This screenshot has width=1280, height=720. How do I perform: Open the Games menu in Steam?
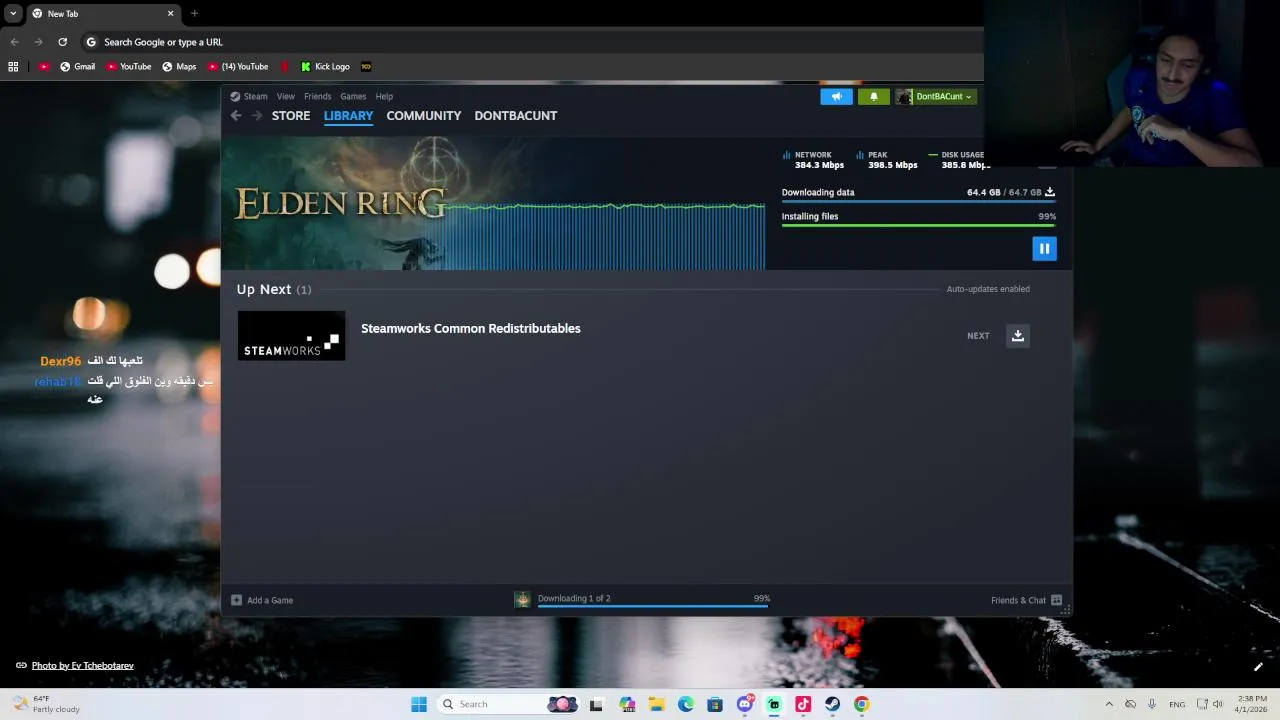click(353, 97)
